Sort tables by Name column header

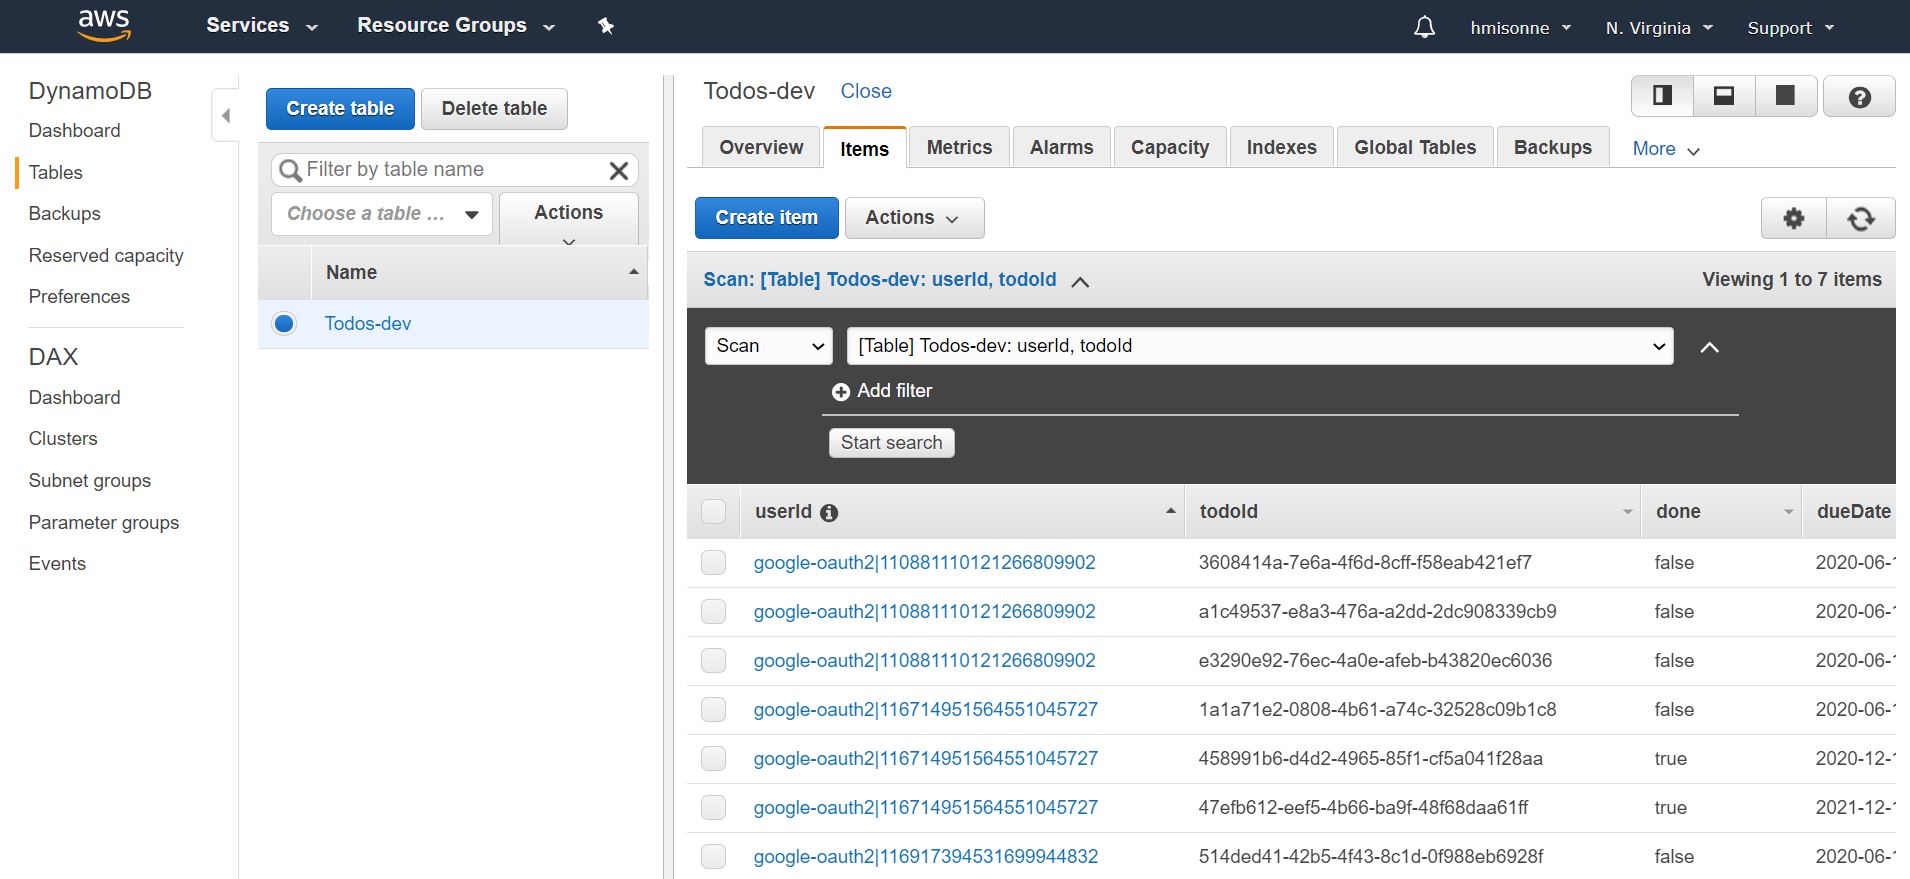point(480,273)
